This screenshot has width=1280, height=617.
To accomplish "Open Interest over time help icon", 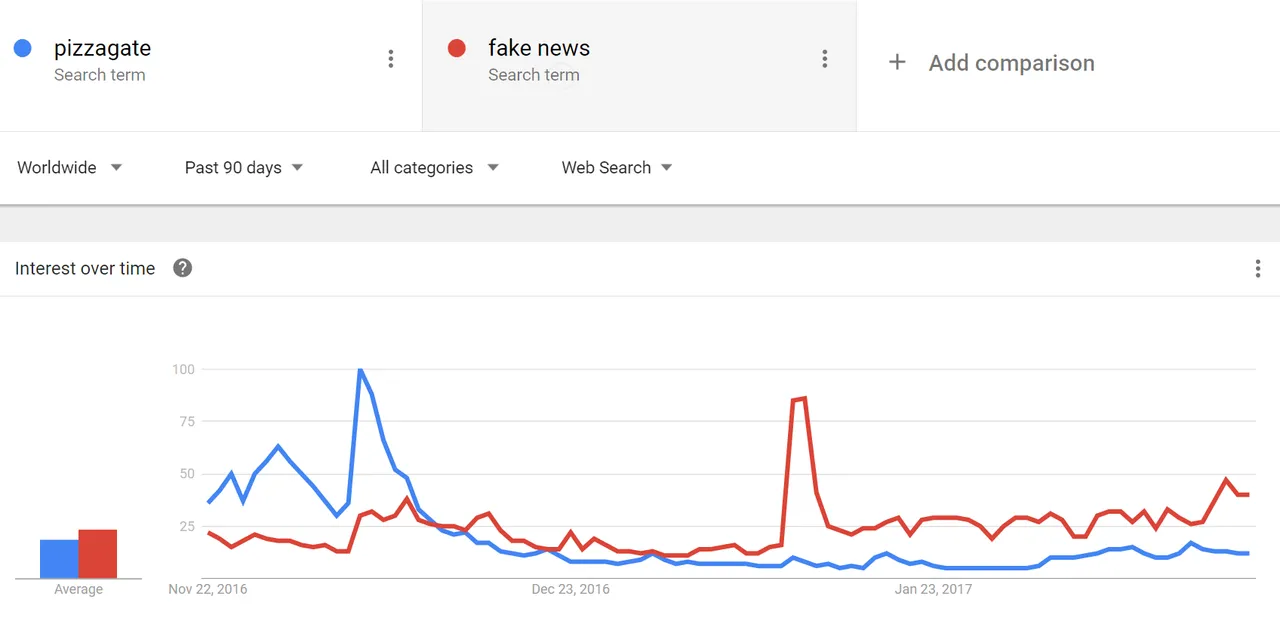I will point(182,268).
